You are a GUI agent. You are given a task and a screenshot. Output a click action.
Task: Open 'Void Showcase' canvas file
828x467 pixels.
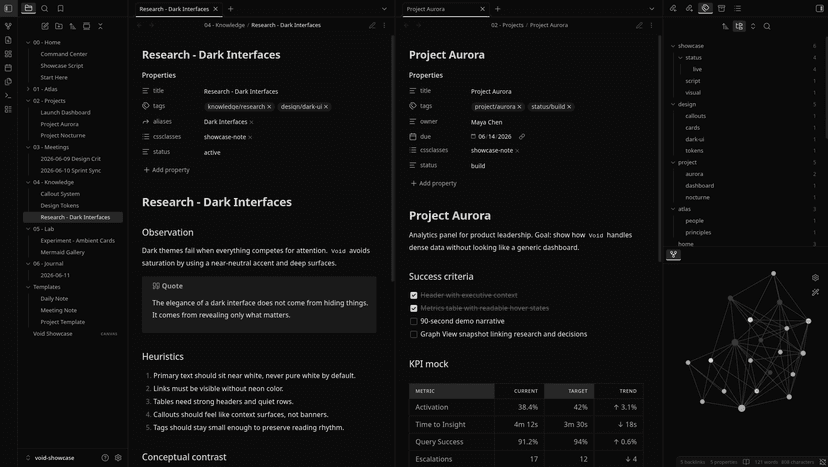[x=53, y=334]
